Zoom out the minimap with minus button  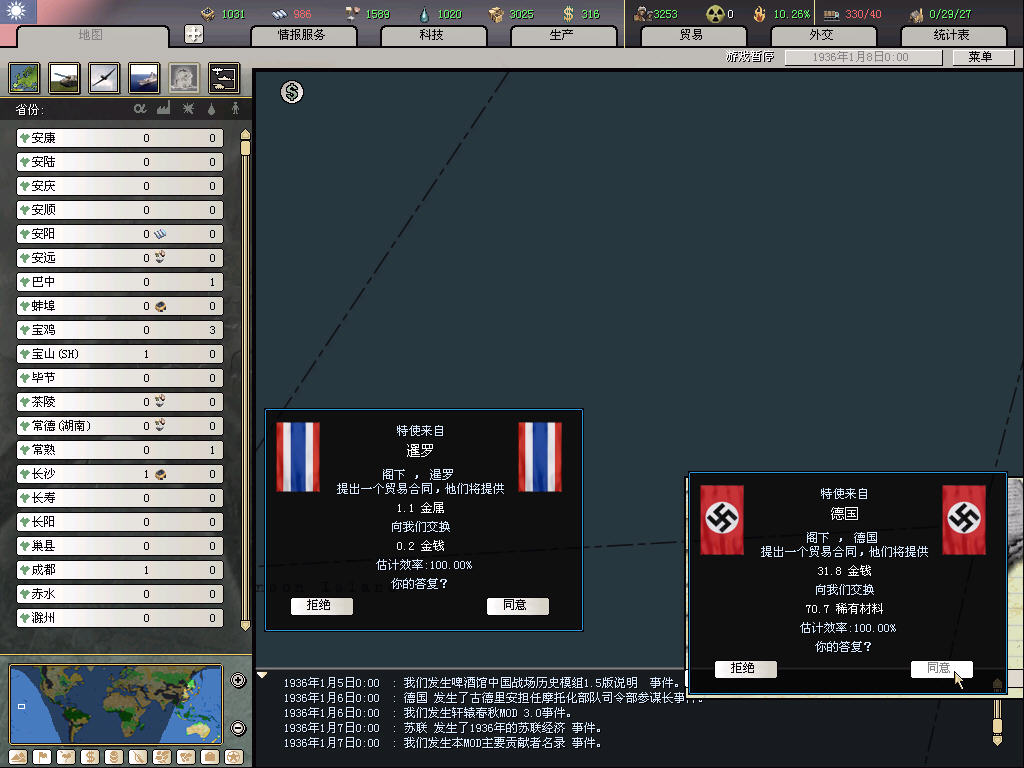click(x=238, y=728)
